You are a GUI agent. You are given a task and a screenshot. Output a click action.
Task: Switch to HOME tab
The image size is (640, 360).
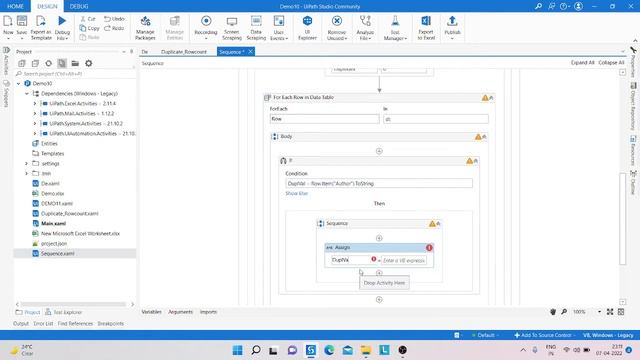point(15,6)
